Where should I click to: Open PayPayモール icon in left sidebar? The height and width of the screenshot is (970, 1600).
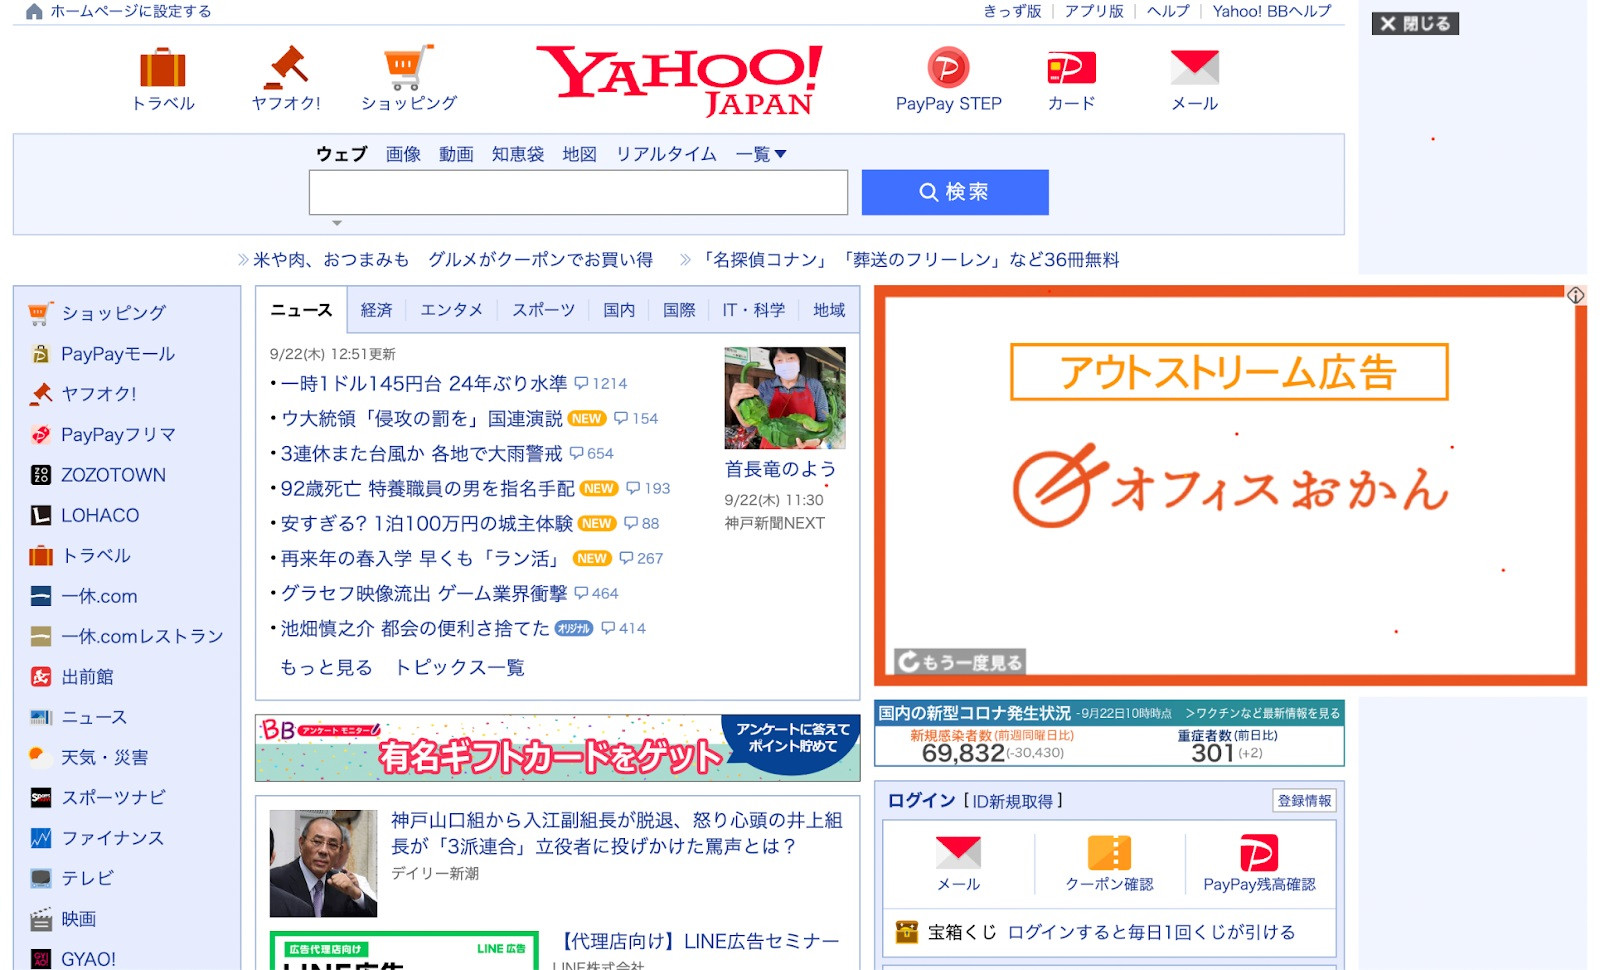coord(40,354)
